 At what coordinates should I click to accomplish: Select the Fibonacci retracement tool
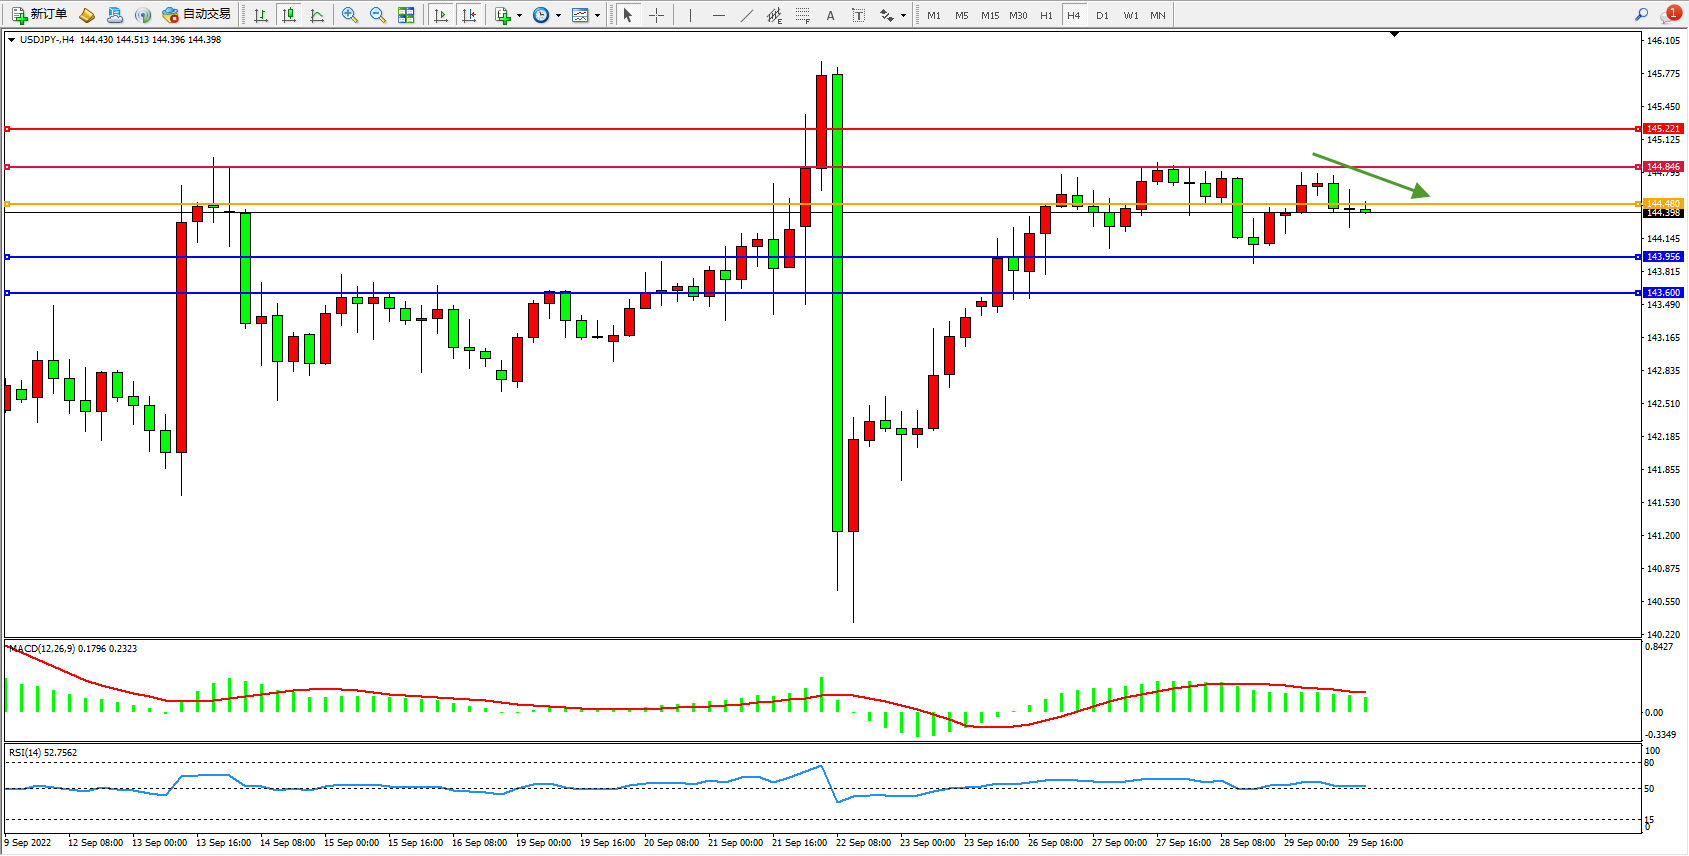coord(802,15)
